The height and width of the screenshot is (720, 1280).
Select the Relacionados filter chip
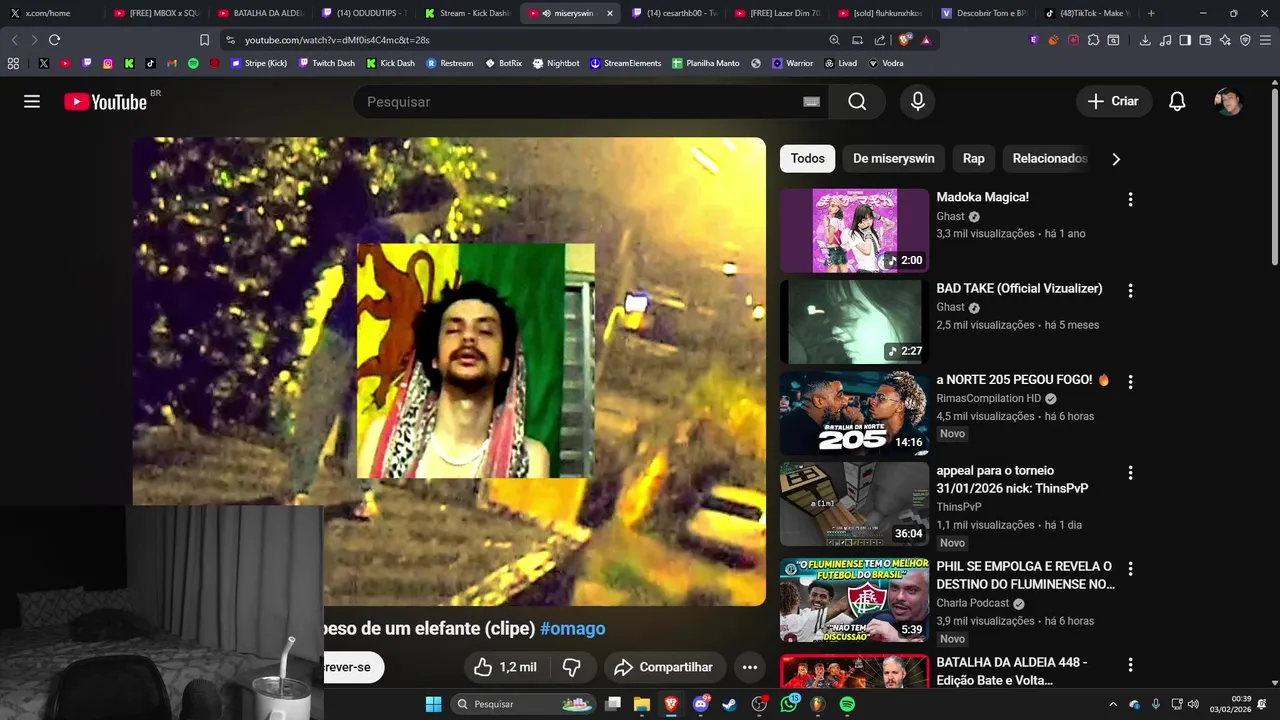click(1049, 158)
